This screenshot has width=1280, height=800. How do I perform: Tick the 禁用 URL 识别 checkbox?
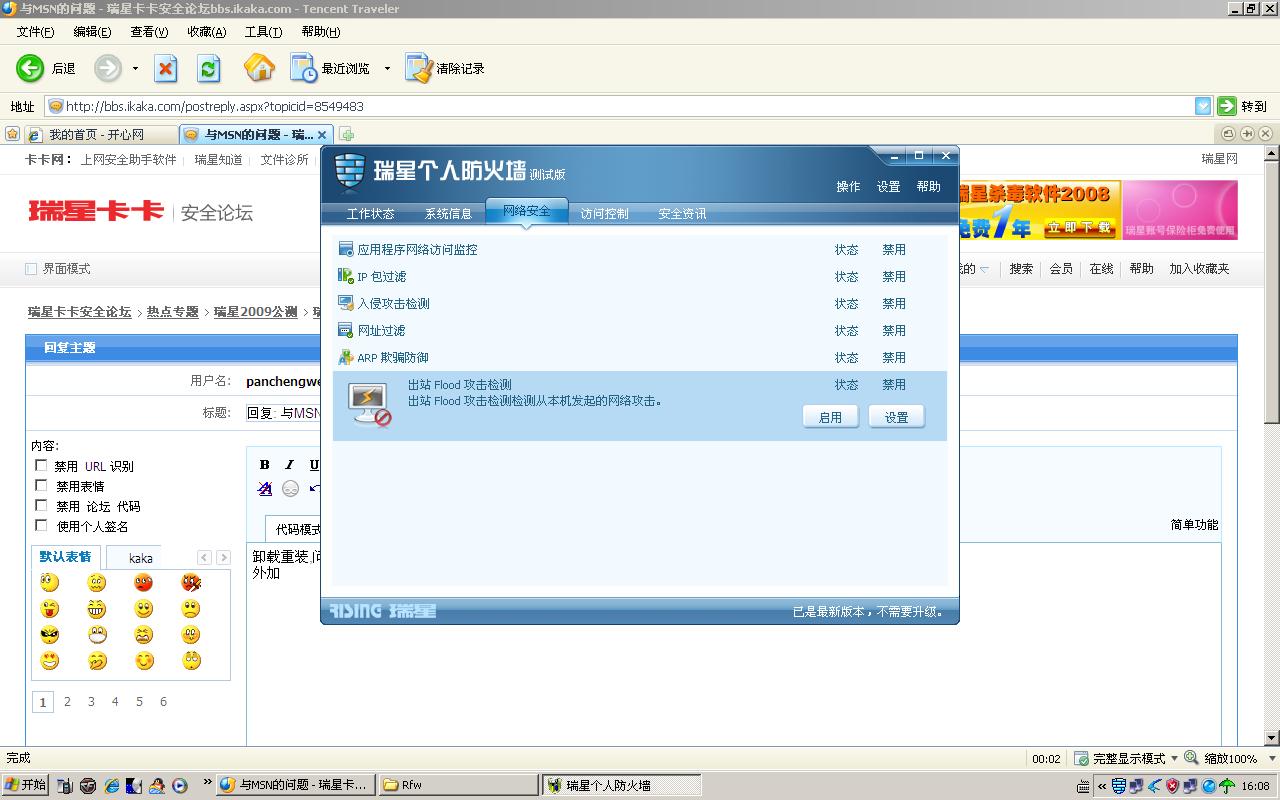tap(41, 465)
